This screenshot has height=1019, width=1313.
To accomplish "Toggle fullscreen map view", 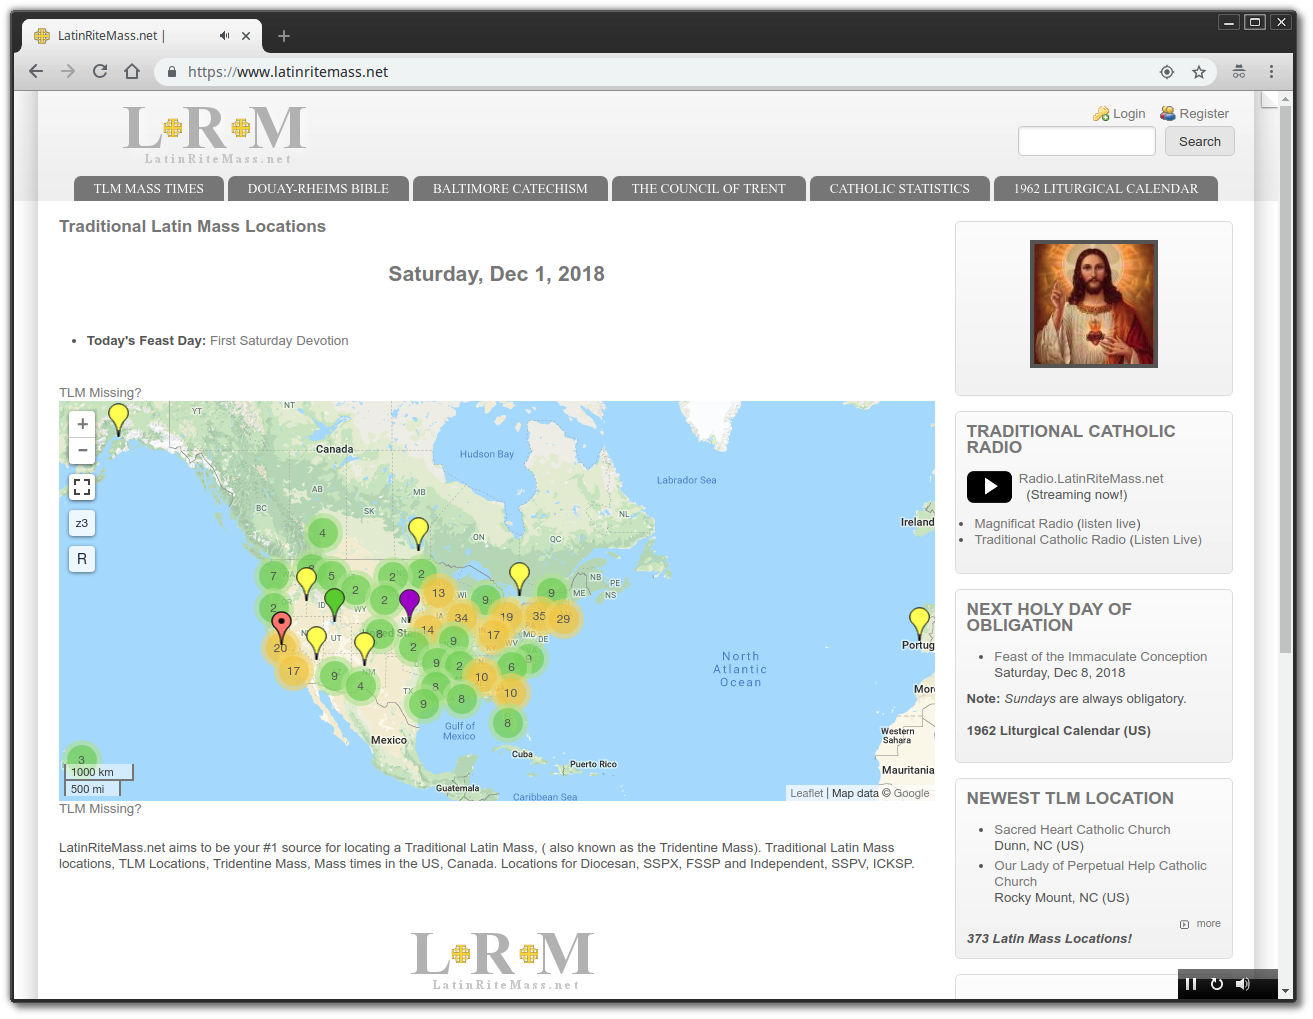I will point(82,487).
